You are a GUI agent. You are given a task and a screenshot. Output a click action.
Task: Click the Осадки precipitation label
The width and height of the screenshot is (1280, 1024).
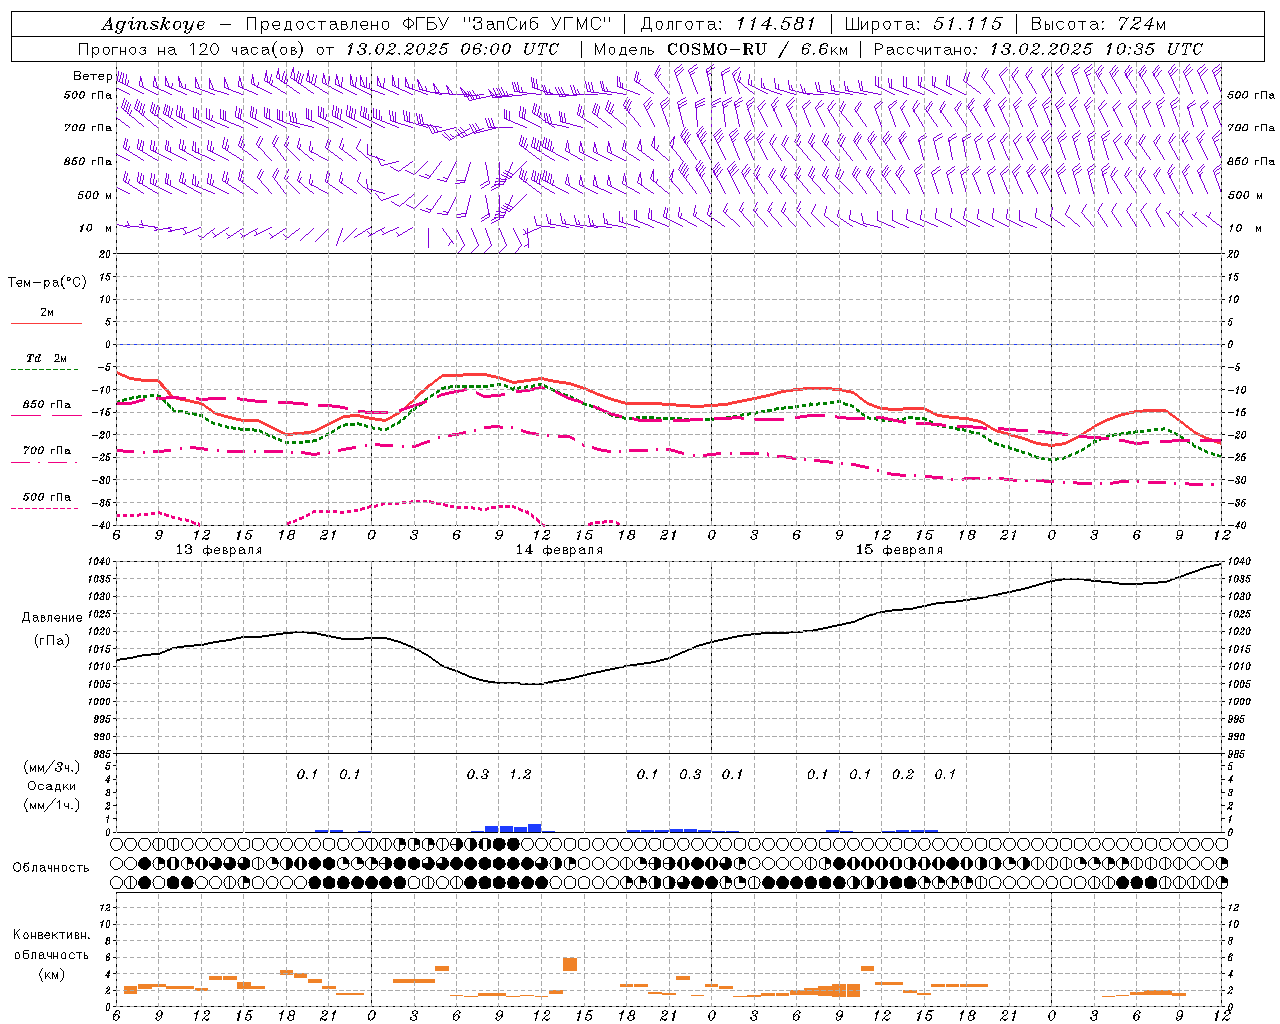coord(52,786)
